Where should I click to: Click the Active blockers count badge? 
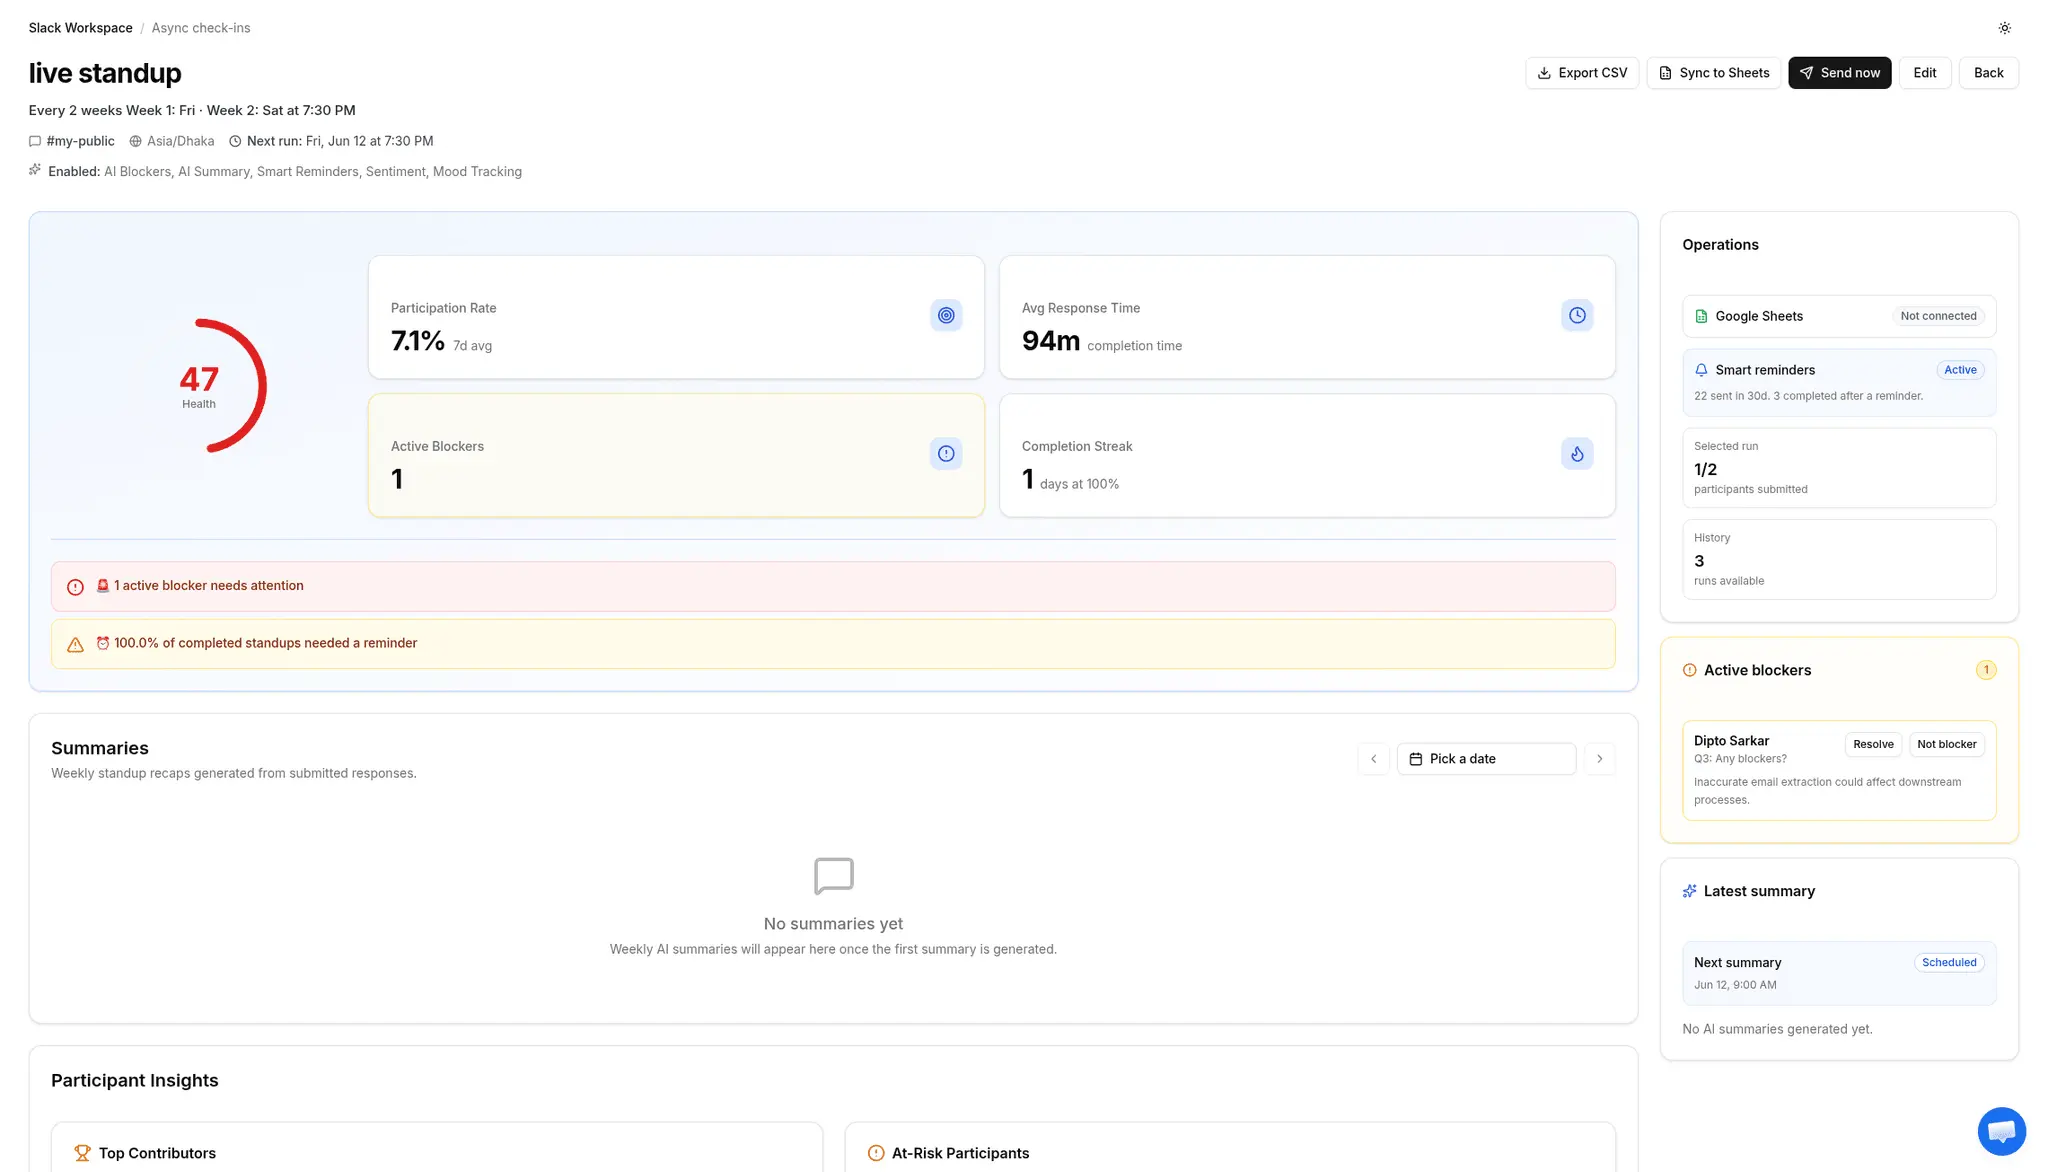point(1986,670)
